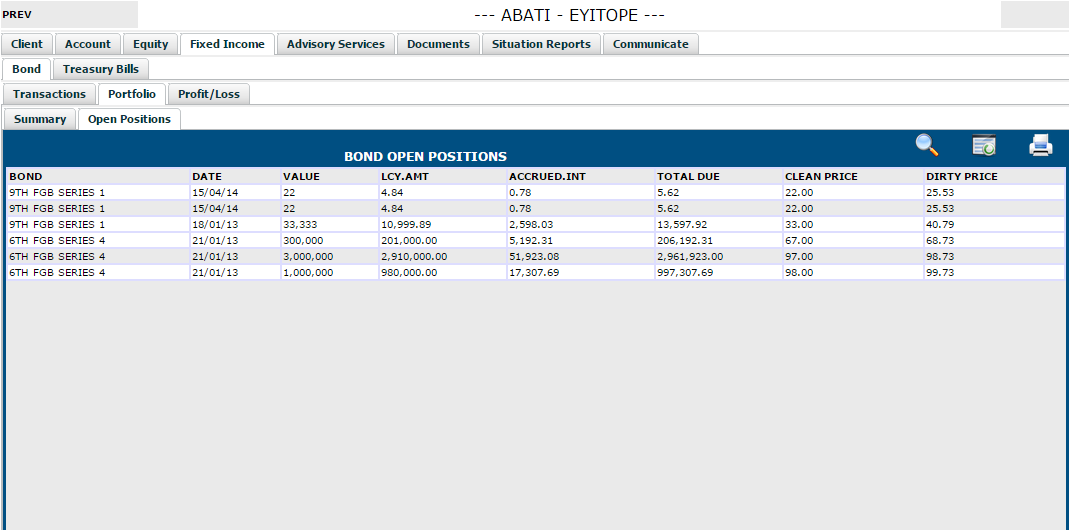Switch to the Treasury Bills sub-tab
1070x531 pixels.
click(x=101, y=69)
